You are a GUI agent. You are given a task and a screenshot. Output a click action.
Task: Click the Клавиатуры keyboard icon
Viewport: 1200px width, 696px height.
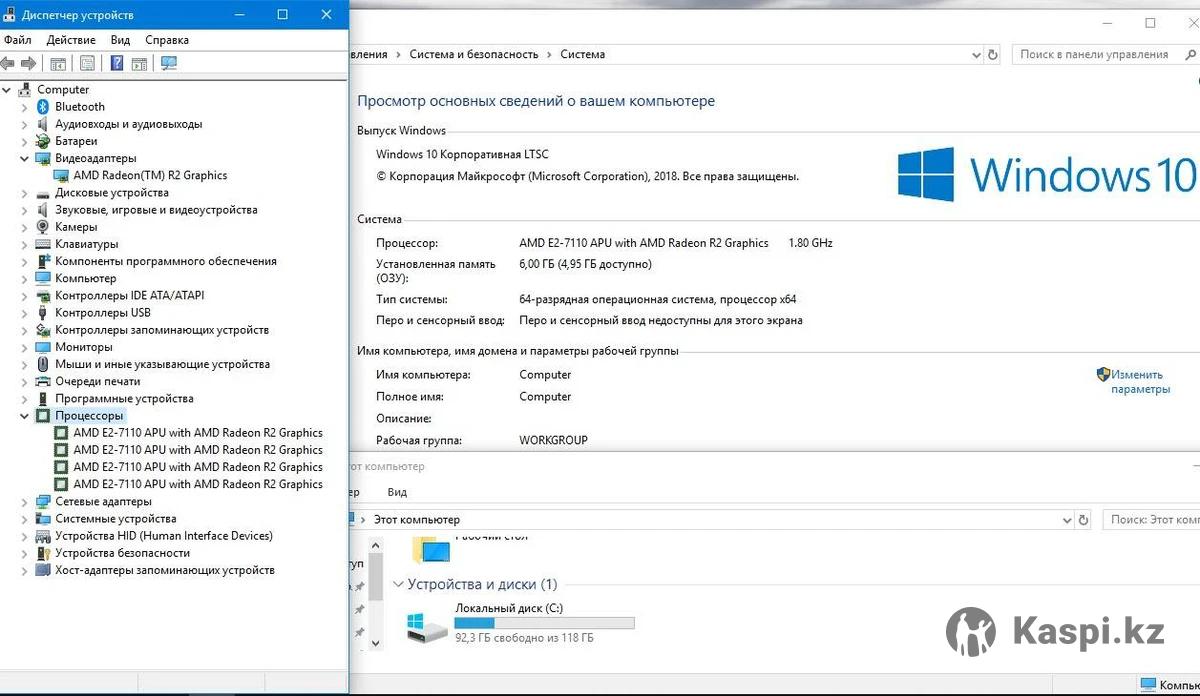[43, 244]
